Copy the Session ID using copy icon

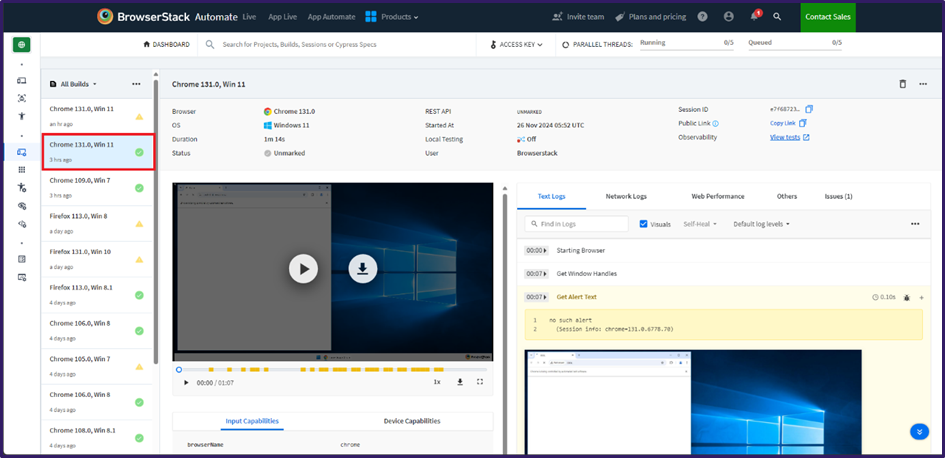tap(809, 109)
